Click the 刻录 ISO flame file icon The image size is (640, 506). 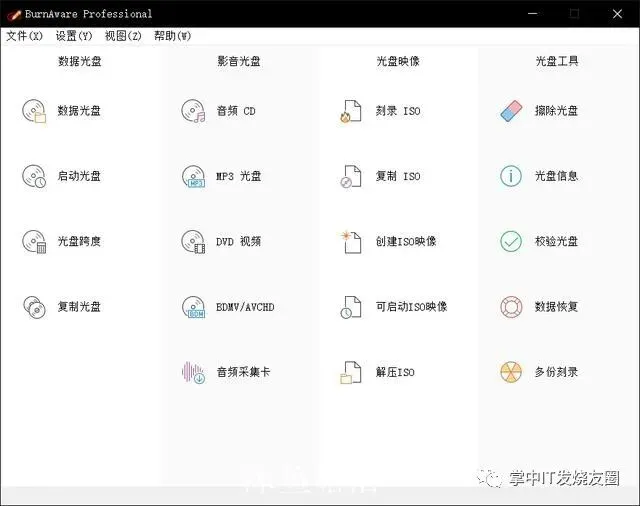(x=351, y=111)
